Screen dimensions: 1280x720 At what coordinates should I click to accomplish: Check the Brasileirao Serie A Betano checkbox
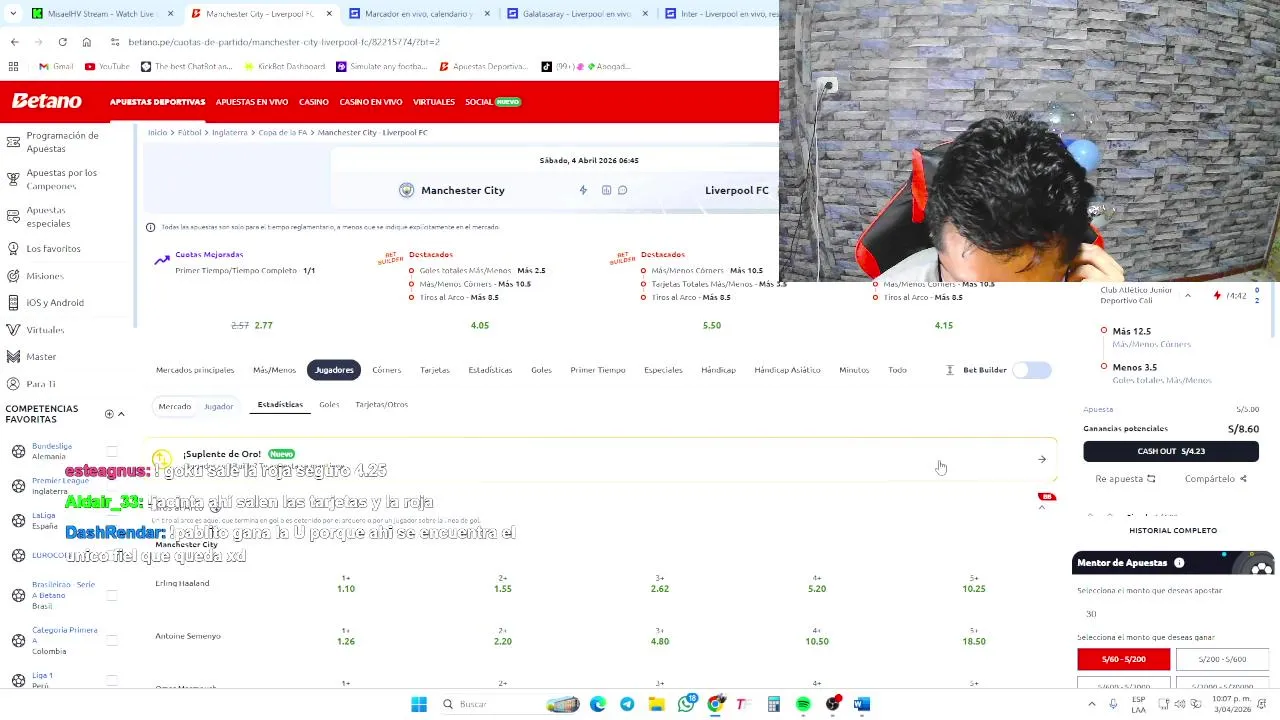pos(112,595)
